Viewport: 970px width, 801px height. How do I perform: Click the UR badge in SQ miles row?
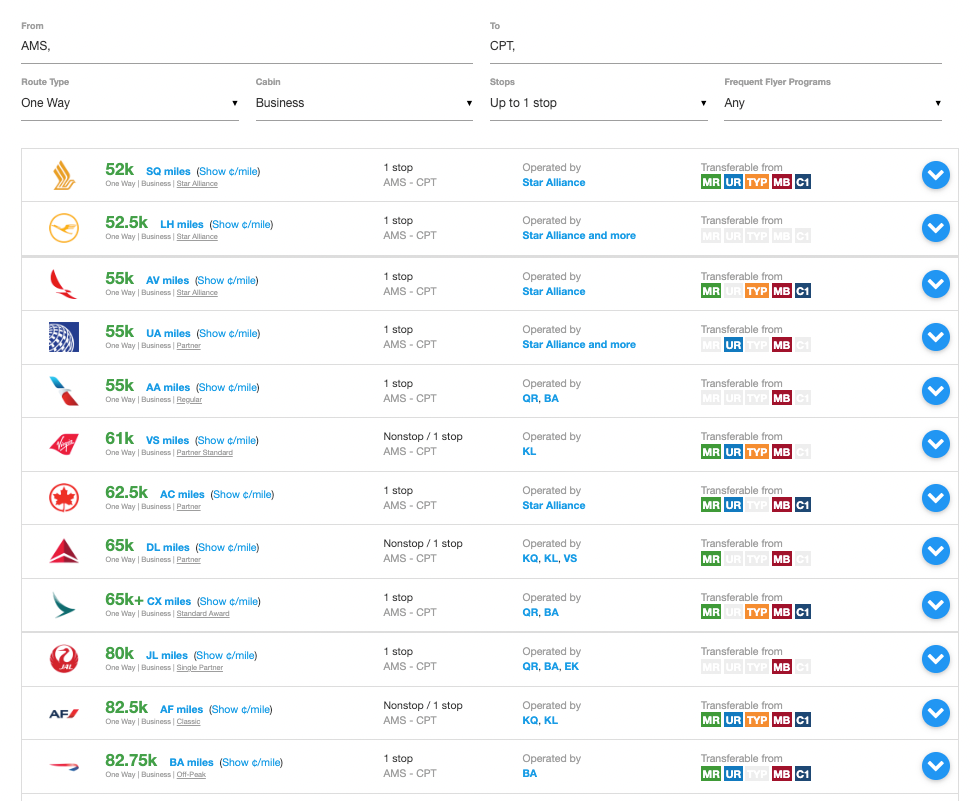coord(733,182)
